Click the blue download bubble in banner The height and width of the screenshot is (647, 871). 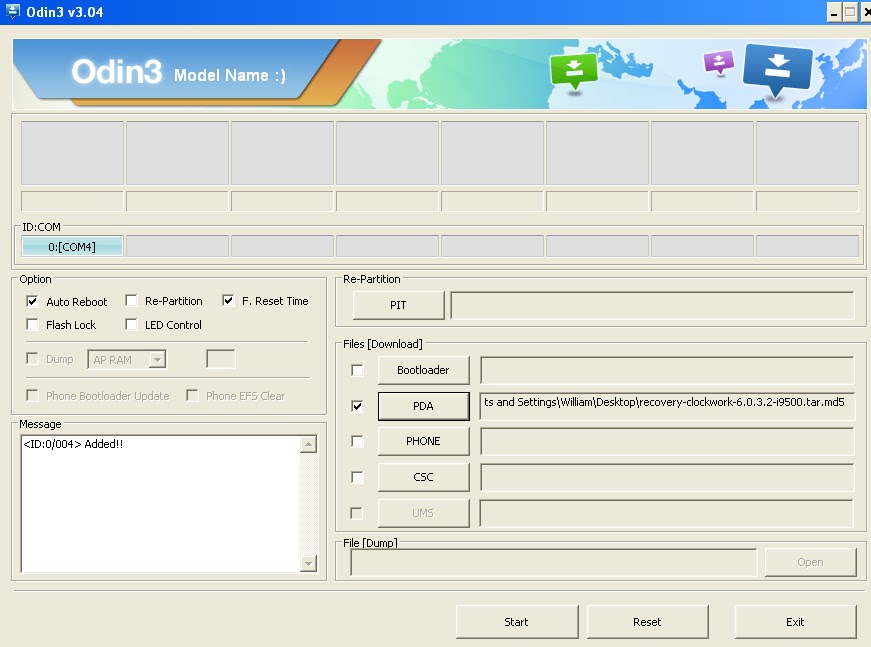(777, 70)
